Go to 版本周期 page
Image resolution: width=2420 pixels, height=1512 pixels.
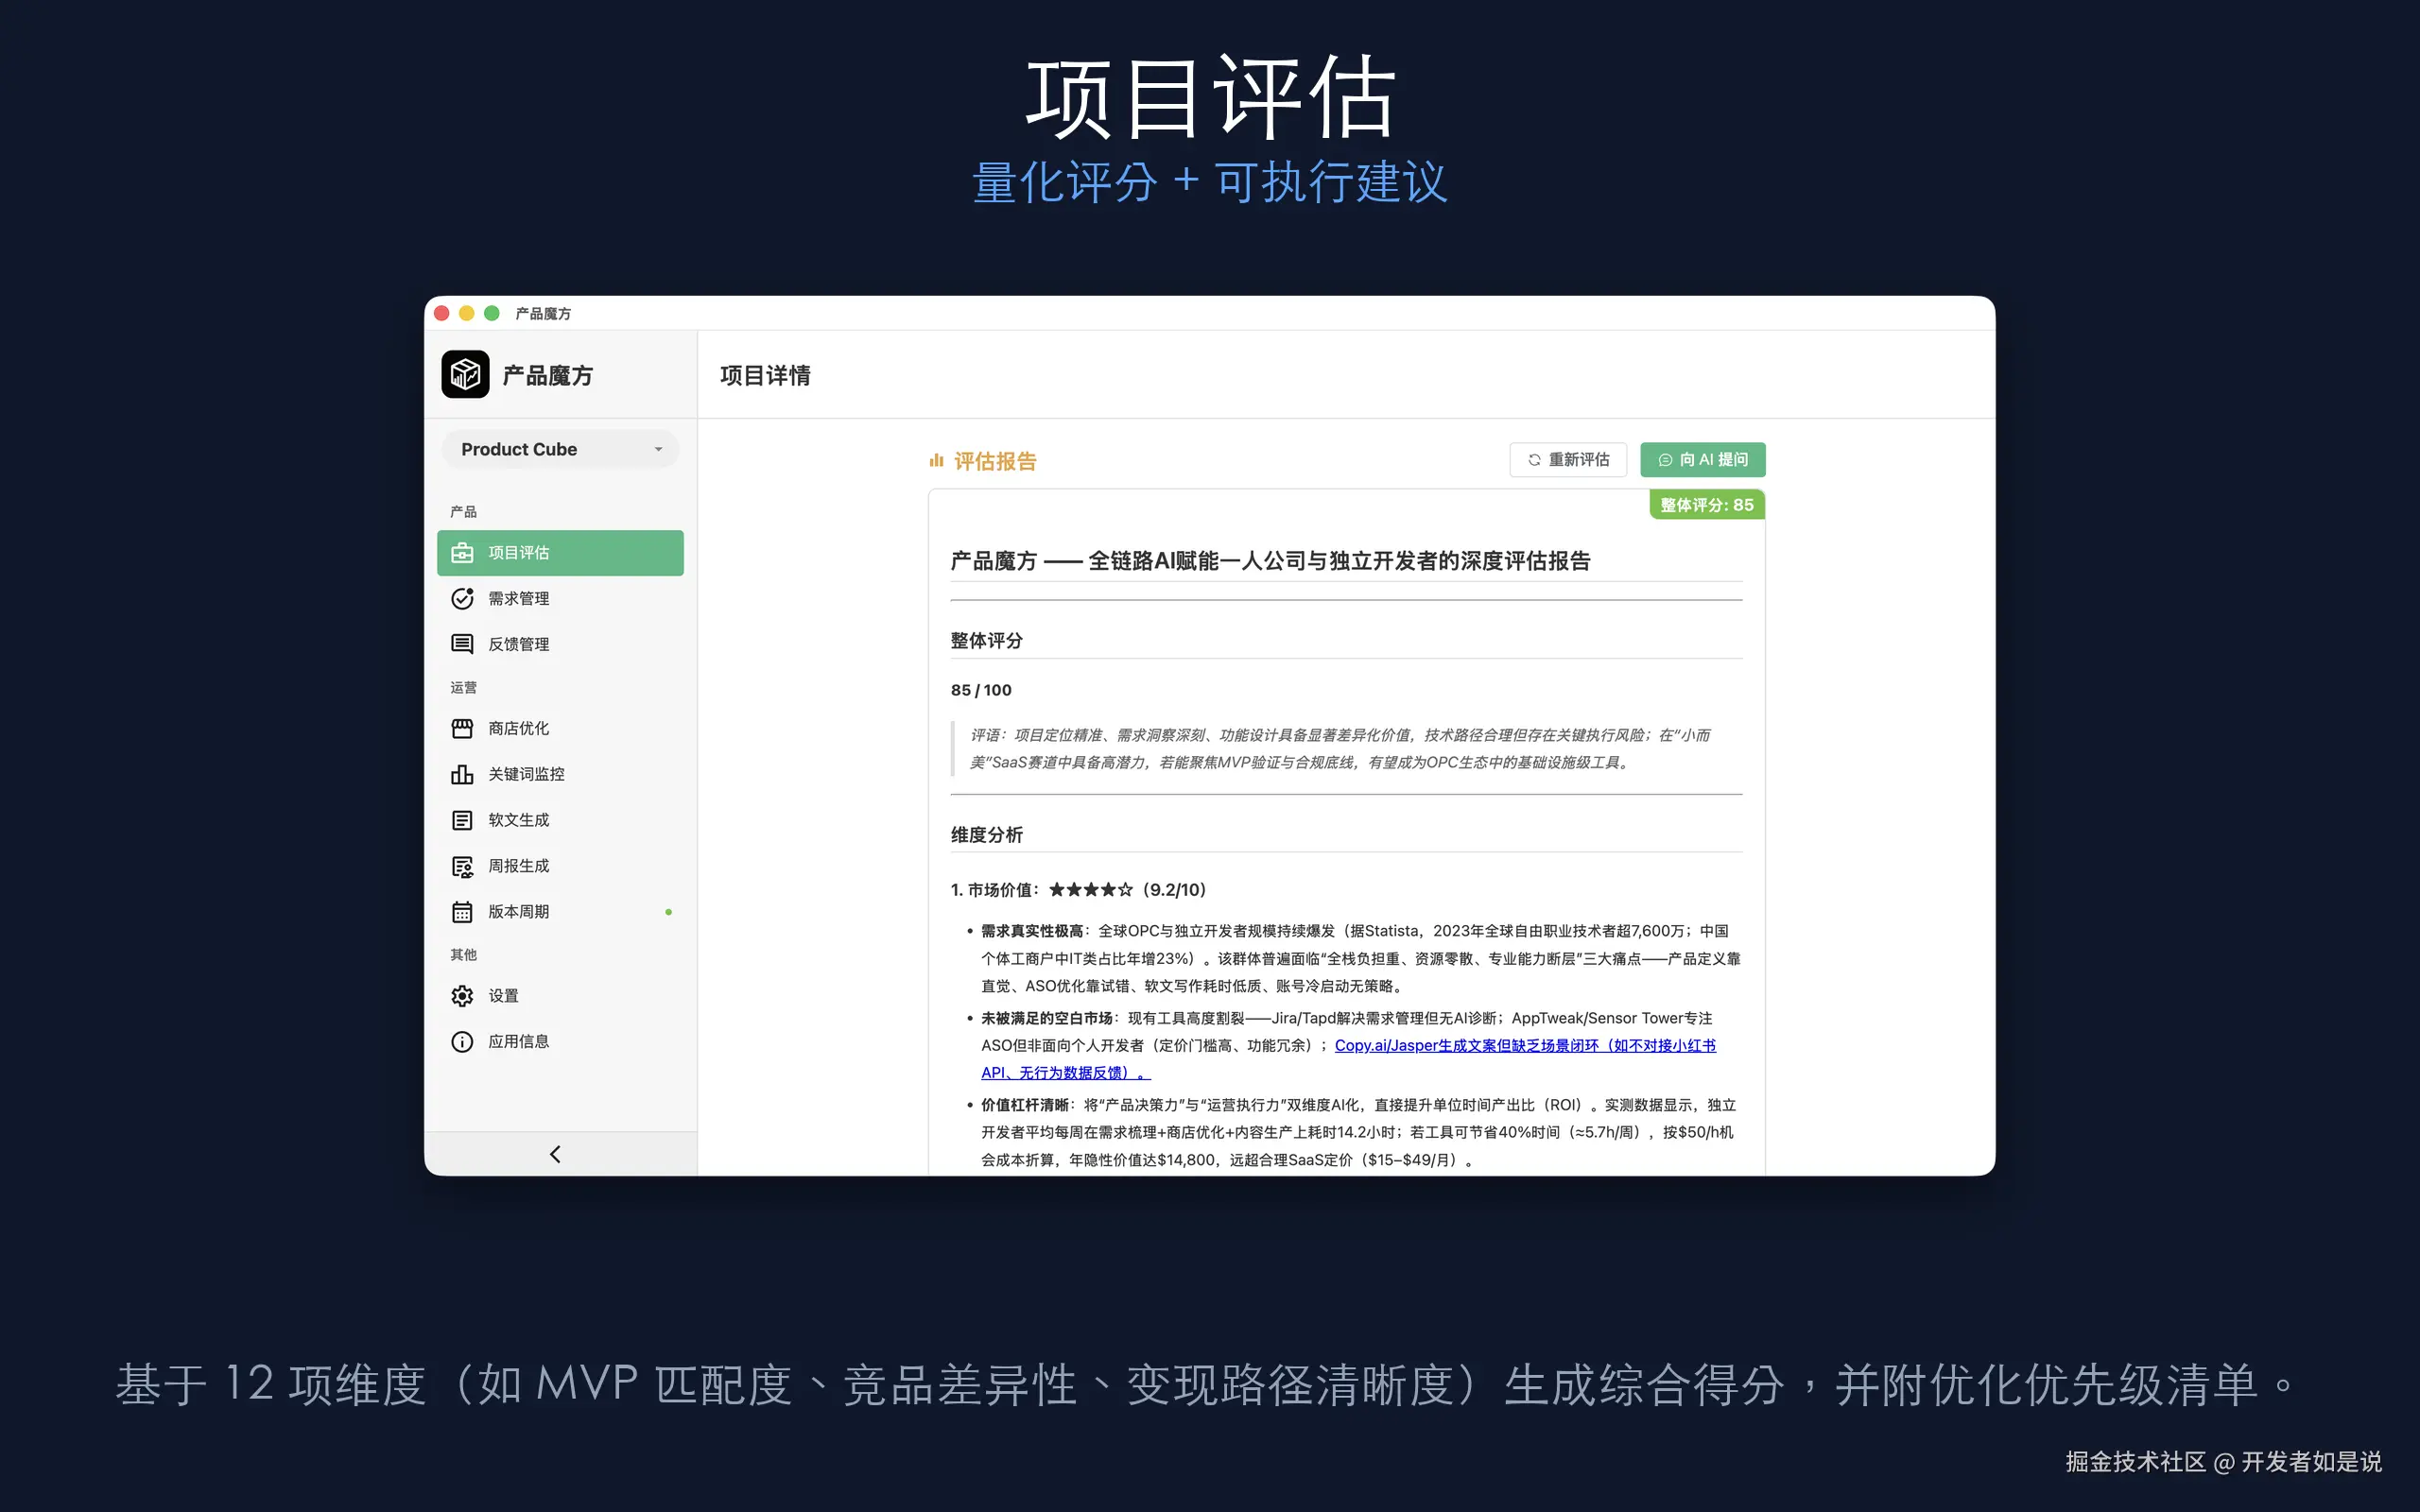(560, 912)
